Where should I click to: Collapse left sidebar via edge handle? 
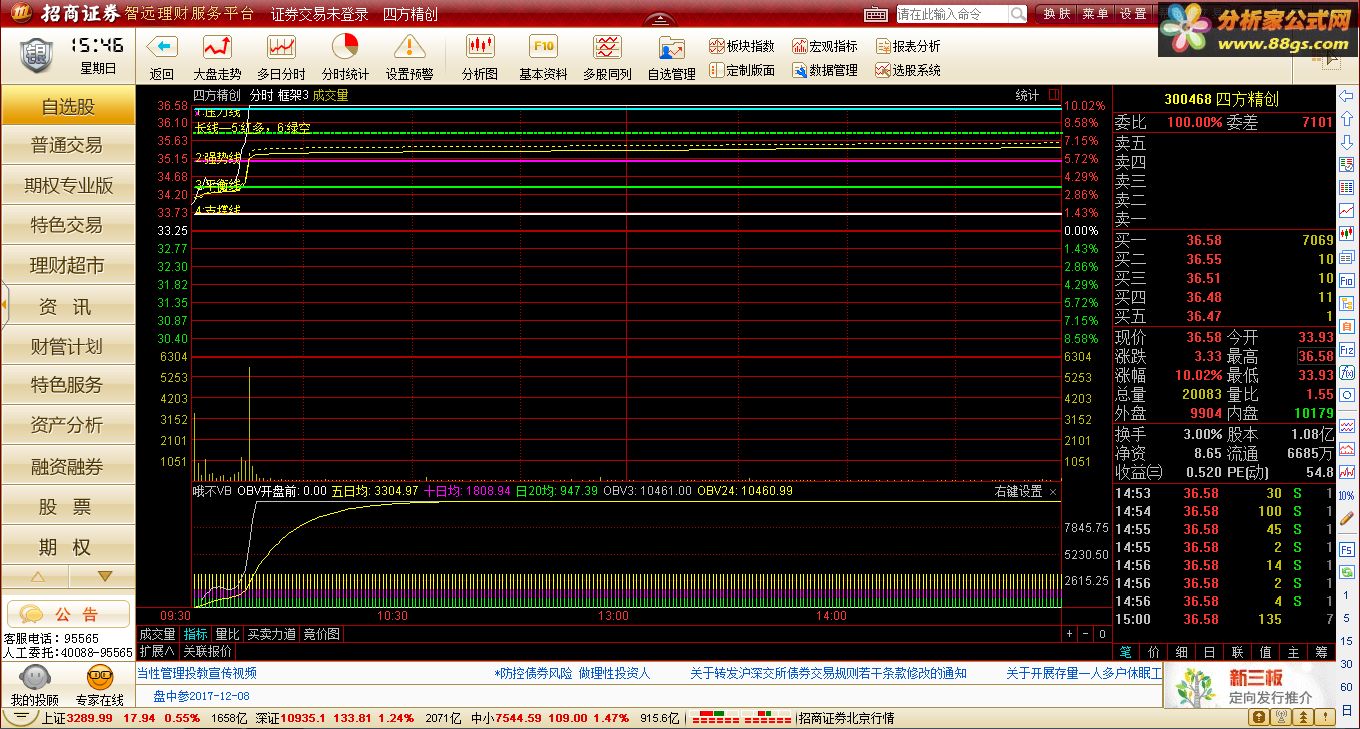pos(3,304)
